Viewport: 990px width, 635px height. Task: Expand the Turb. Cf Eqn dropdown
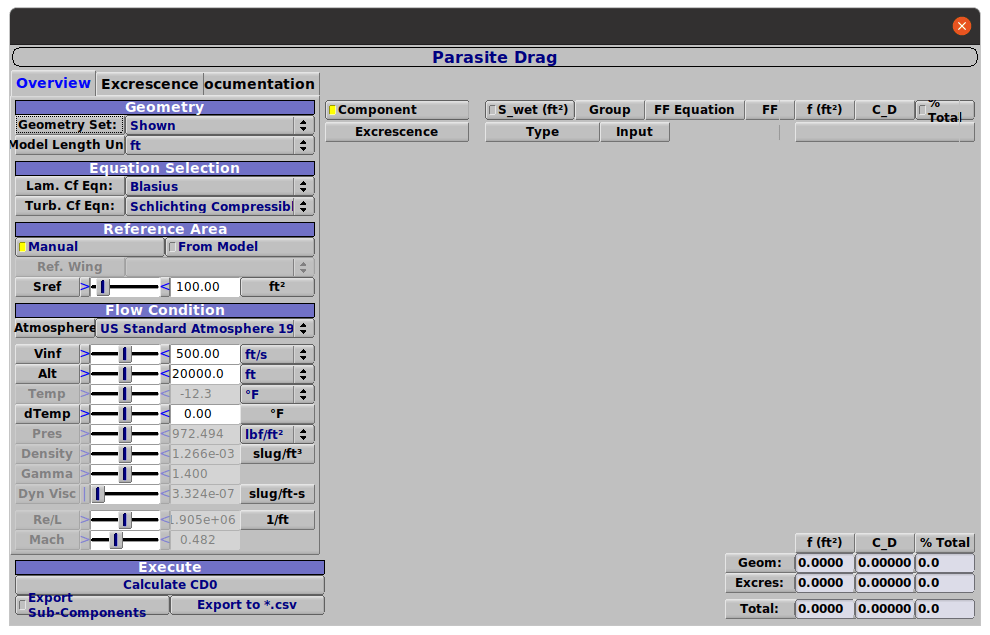click(219, 207)
